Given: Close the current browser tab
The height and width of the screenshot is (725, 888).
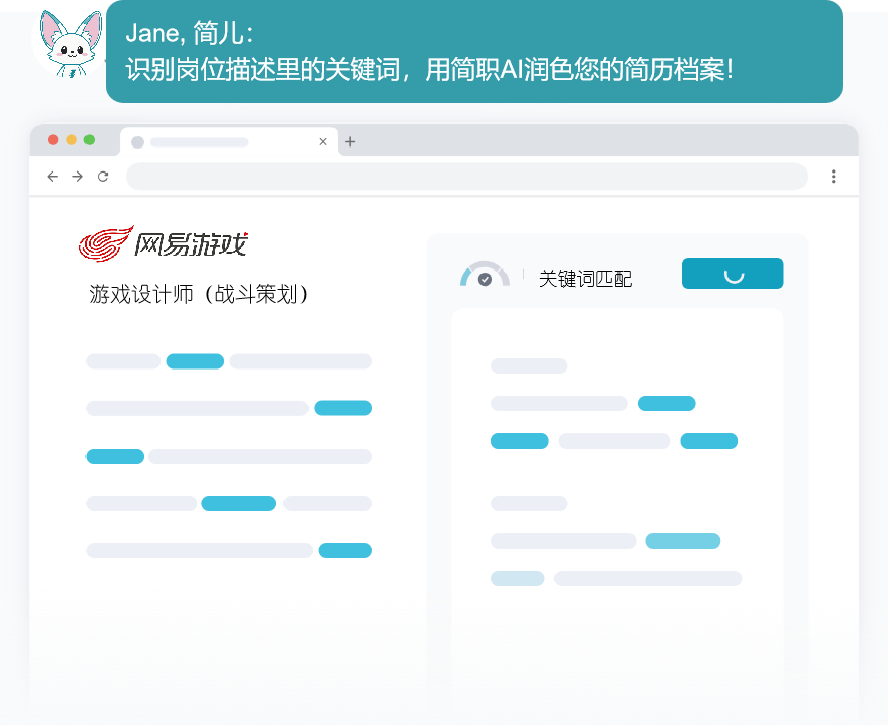Looking at the screenshot, I should coord(322,142).
